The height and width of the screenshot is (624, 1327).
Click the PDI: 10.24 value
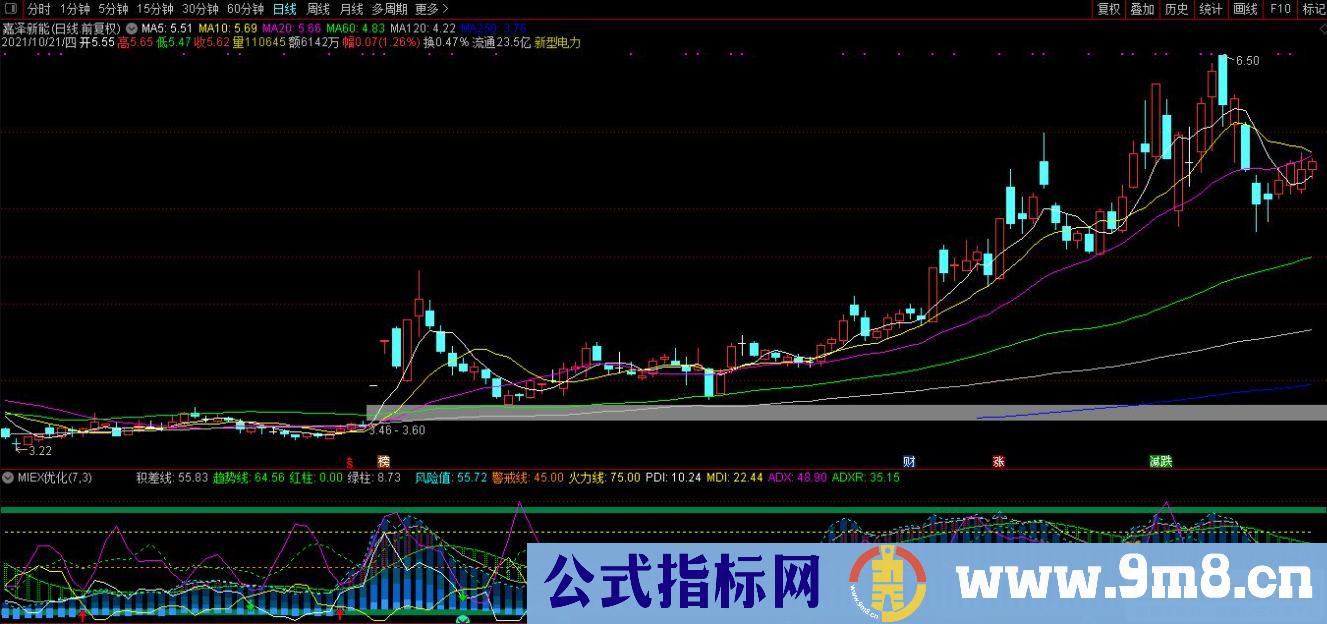pos(674,478)
